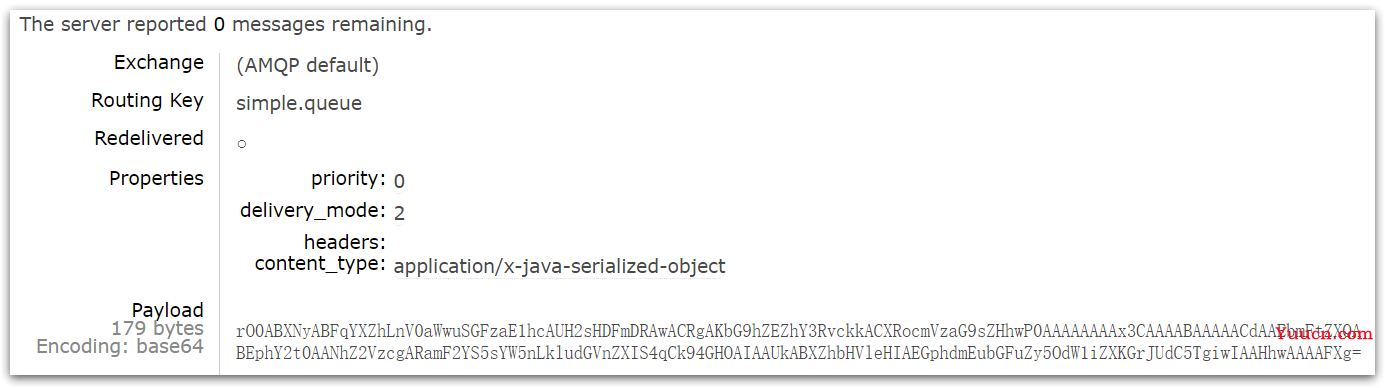
Task: Click the 'simple.queue' routing key value
Action: coord(299,103)
